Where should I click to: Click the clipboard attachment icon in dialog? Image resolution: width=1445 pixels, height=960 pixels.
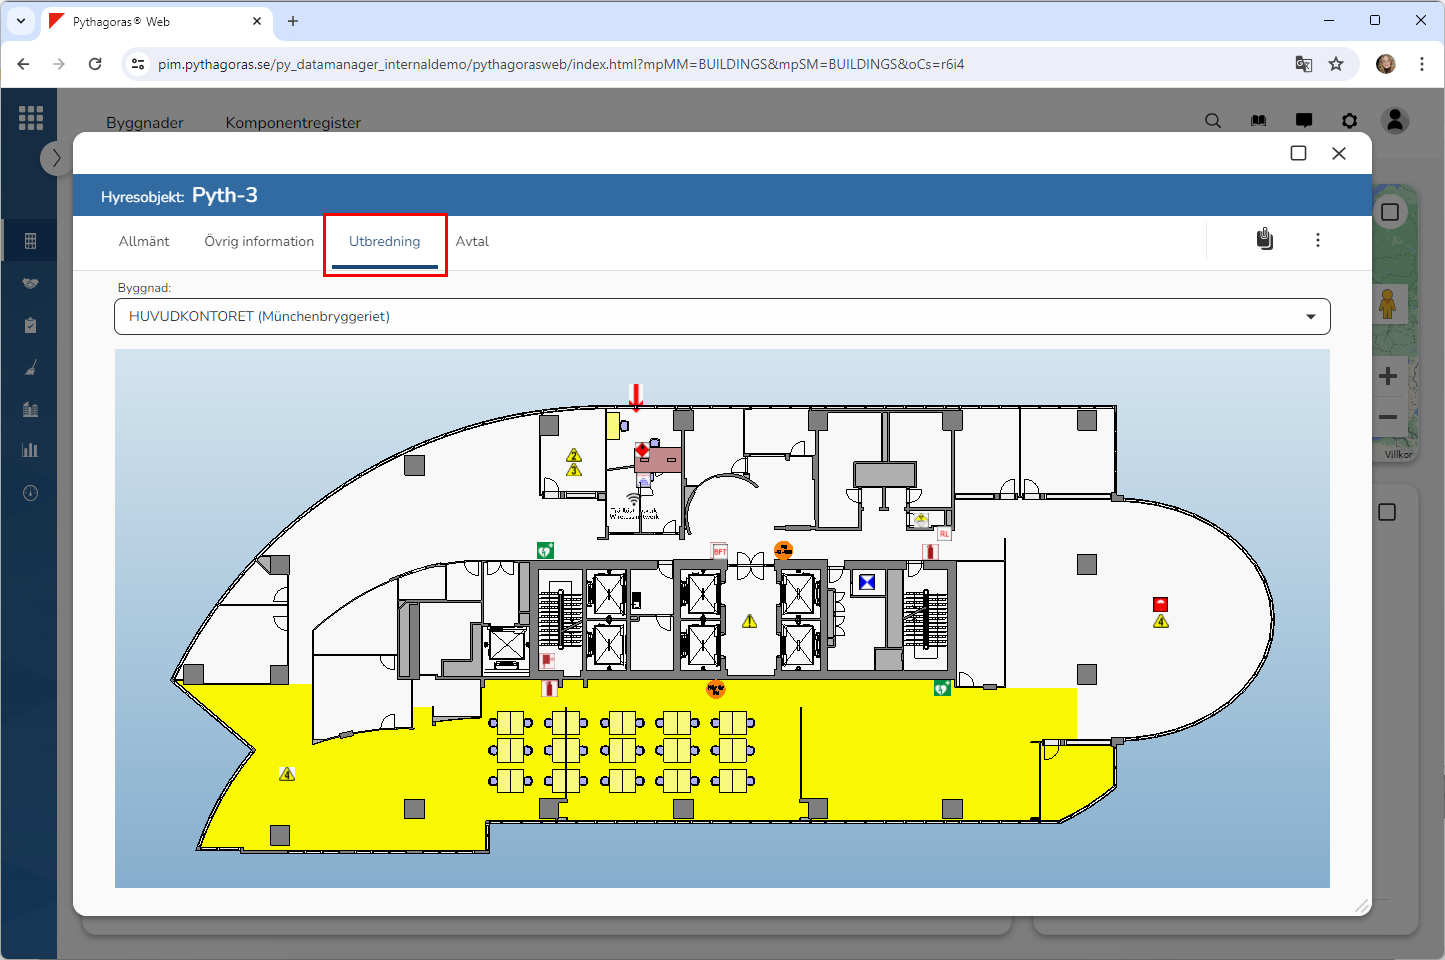pos(1265,240)
